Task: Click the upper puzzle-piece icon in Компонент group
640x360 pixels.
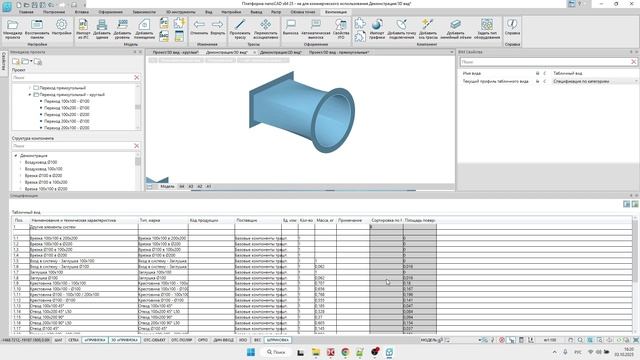Action: coord(360,23)
